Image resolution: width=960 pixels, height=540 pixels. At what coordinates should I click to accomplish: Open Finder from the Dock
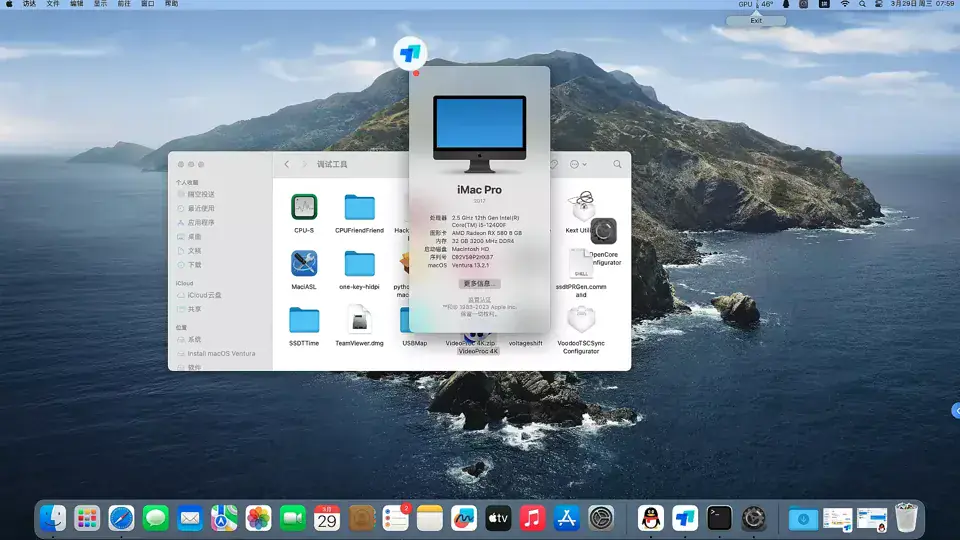pos(53,519)
